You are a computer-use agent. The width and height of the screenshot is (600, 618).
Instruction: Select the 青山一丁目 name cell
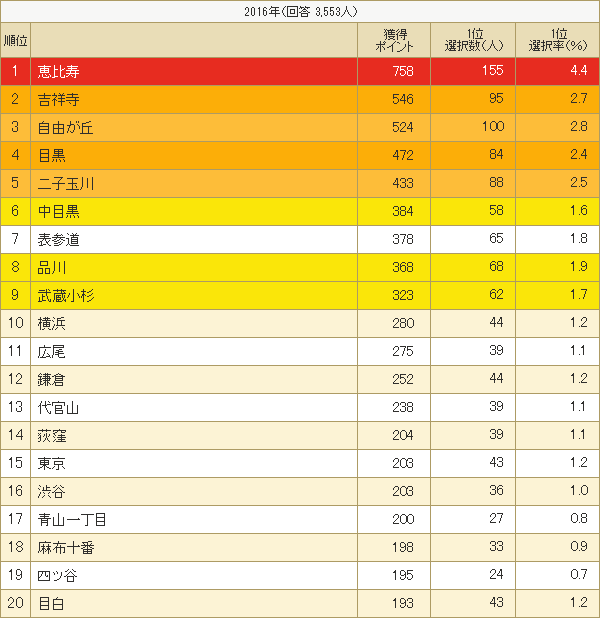coord(72,519)
